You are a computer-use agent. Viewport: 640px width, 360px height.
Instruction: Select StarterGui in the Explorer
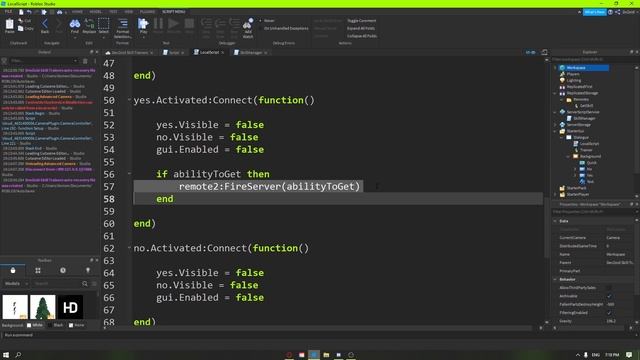575,131
